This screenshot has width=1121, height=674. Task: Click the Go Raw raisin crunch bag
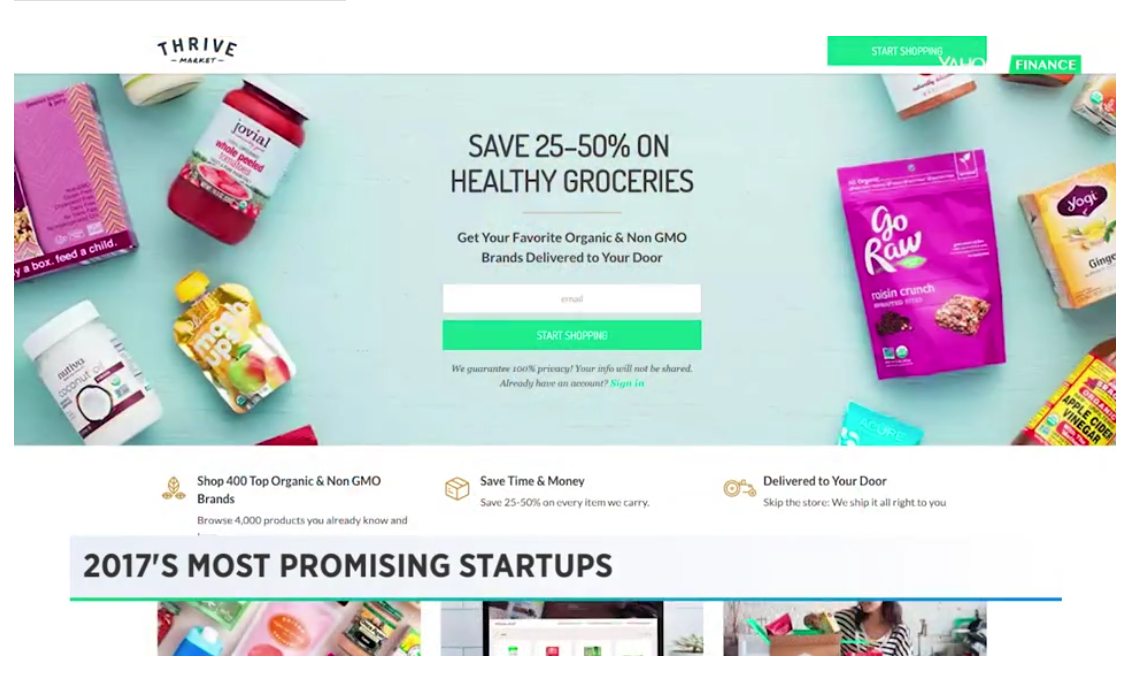[922, 262]
